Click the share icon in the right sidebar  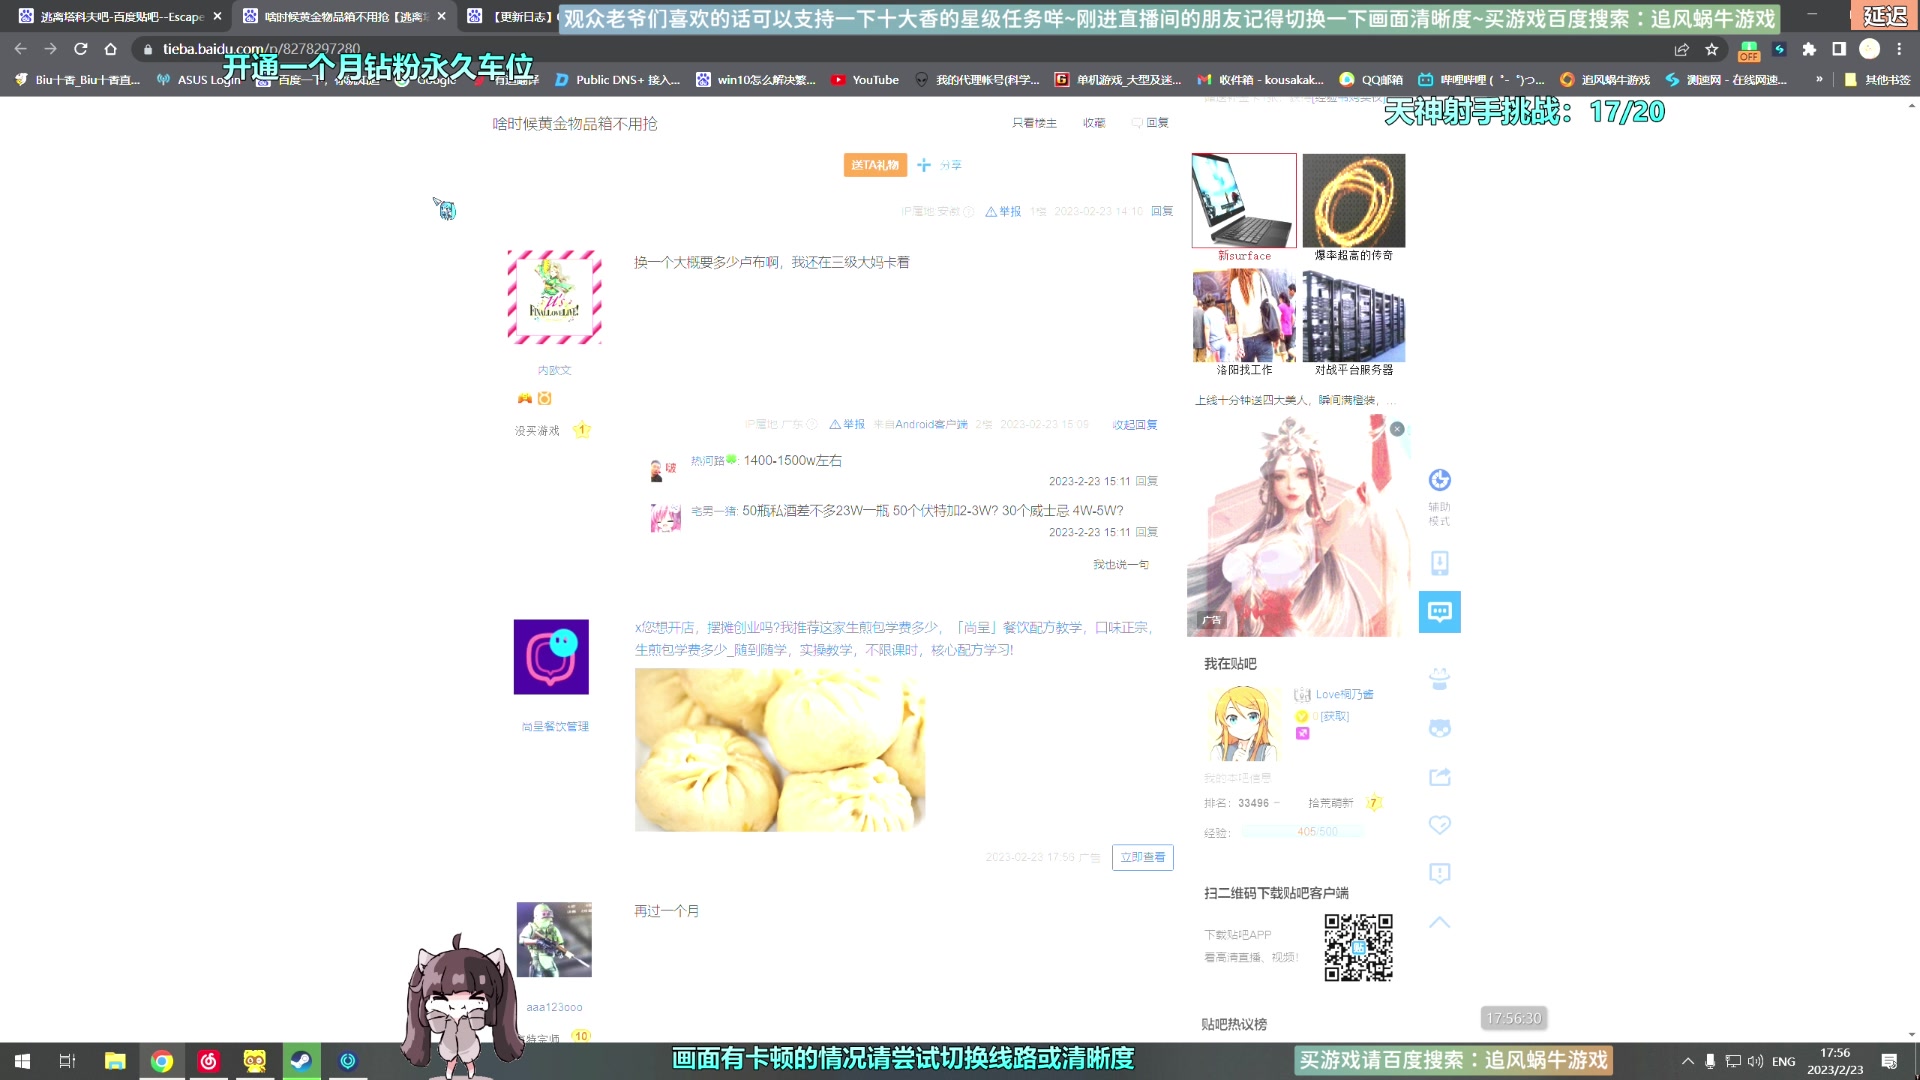[1440, 776]
